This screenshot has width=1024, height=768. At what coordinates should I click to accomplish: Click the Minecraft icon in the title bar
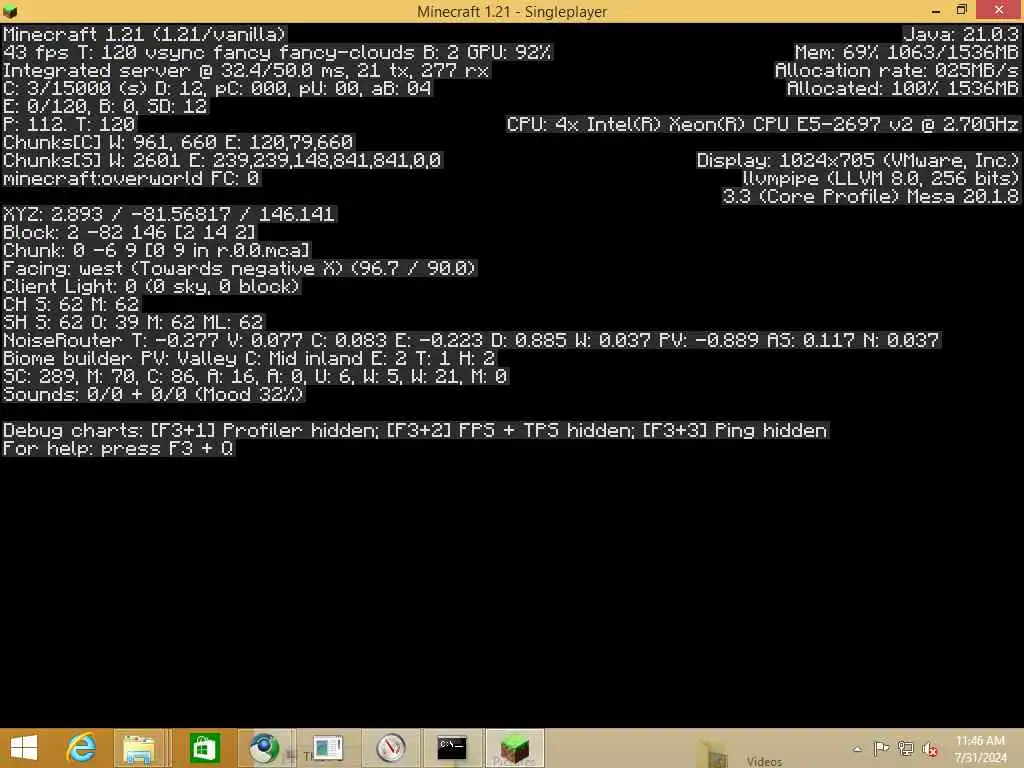[10, 11]
